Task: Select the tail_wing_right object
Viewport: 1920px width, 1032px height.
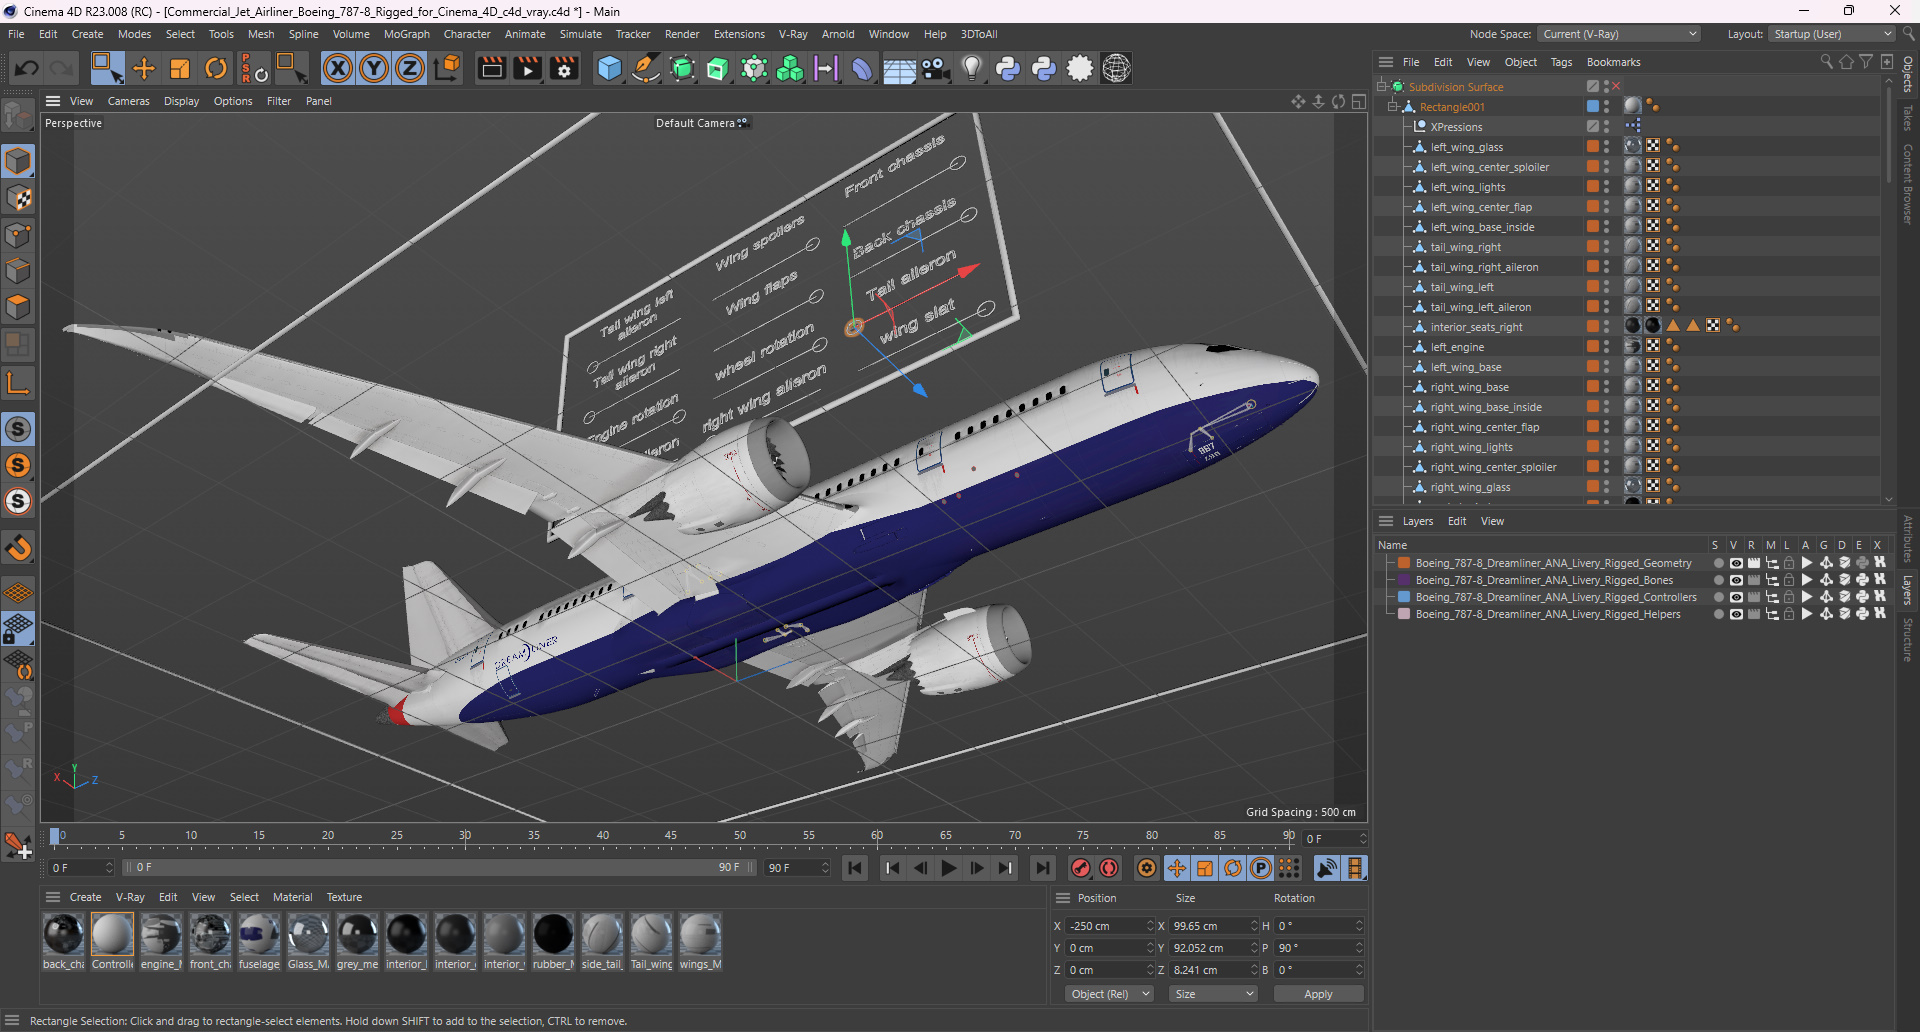Action: (1465, 247)
